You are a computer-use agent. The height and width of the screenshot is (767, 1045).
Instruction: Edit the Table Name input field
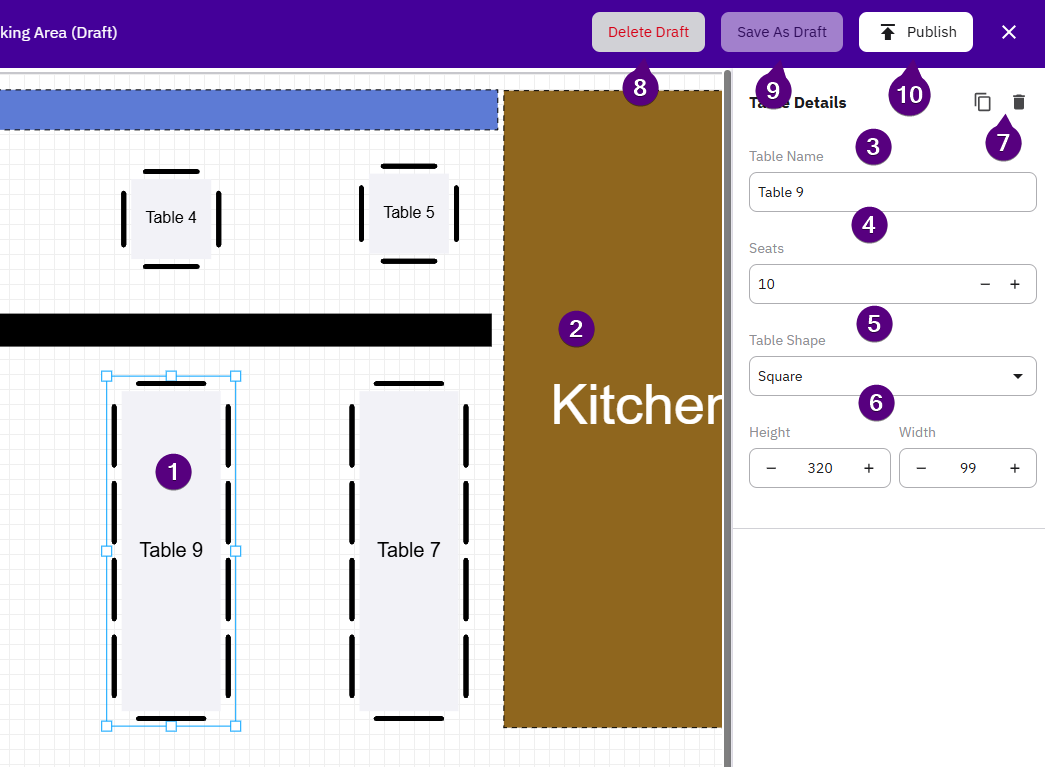pyautogui.click(x=892, y=192)
